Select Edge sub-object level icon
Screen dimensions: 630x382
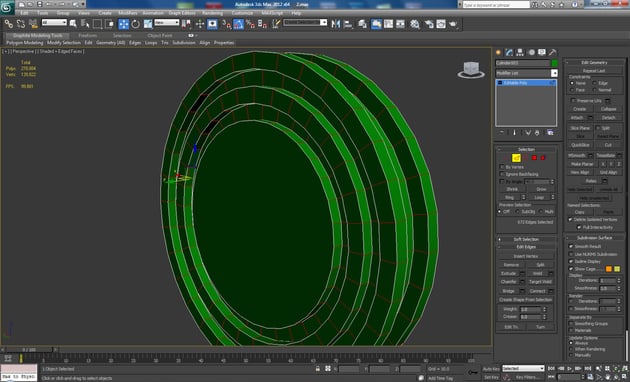516,158
